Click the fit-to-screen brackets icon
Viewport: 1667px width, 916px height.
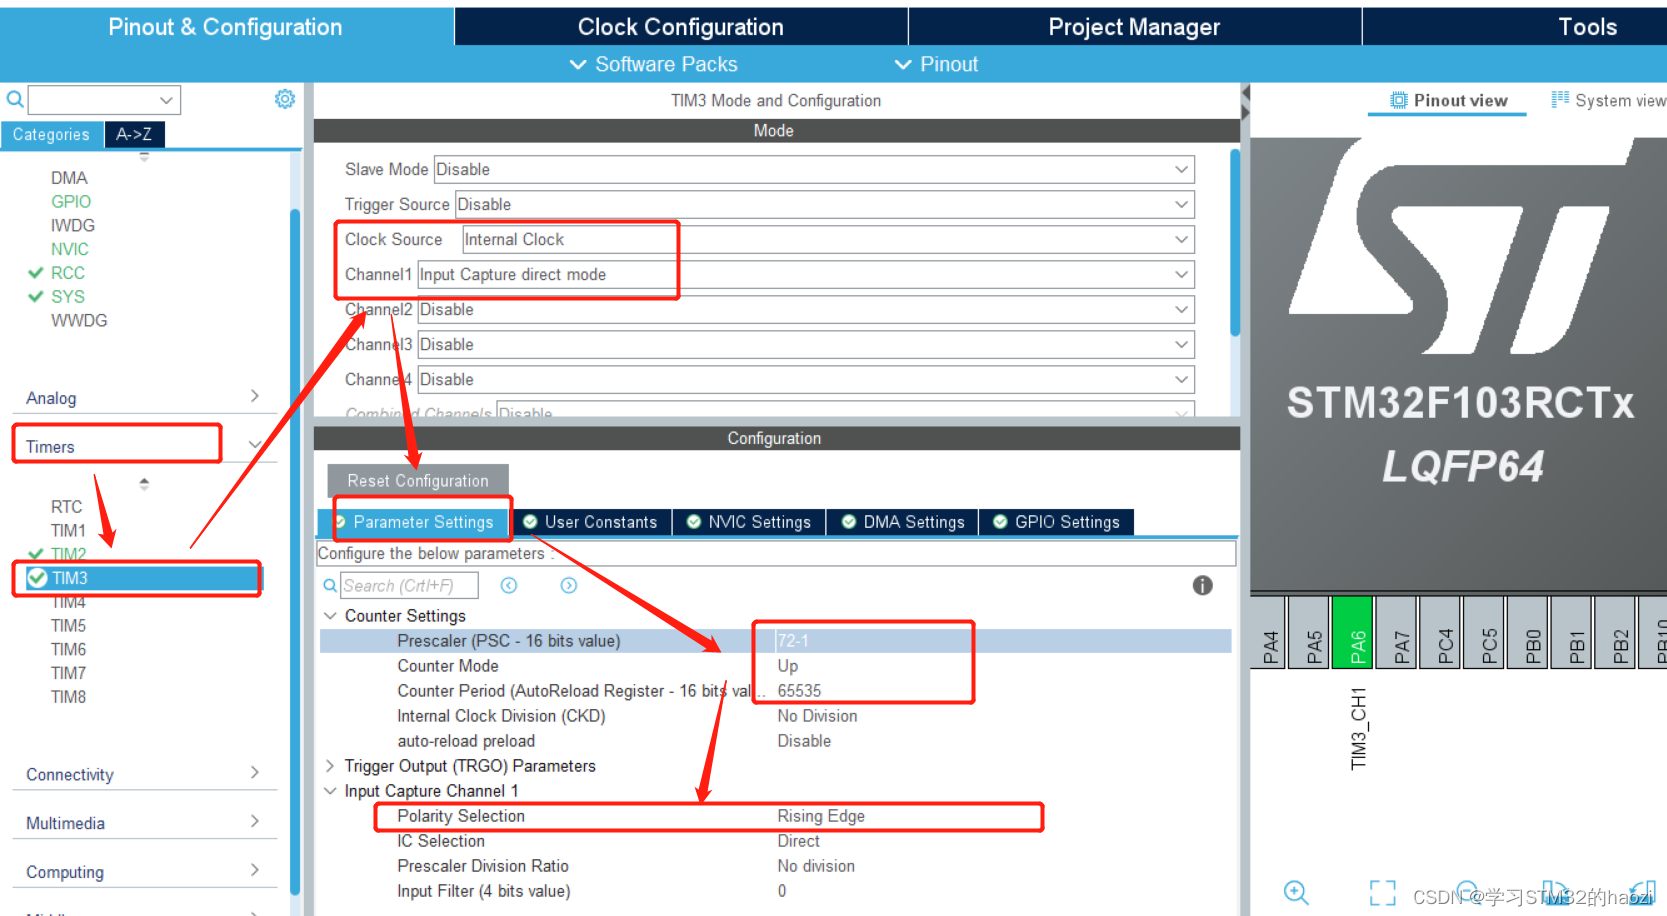pos(1382,892)
